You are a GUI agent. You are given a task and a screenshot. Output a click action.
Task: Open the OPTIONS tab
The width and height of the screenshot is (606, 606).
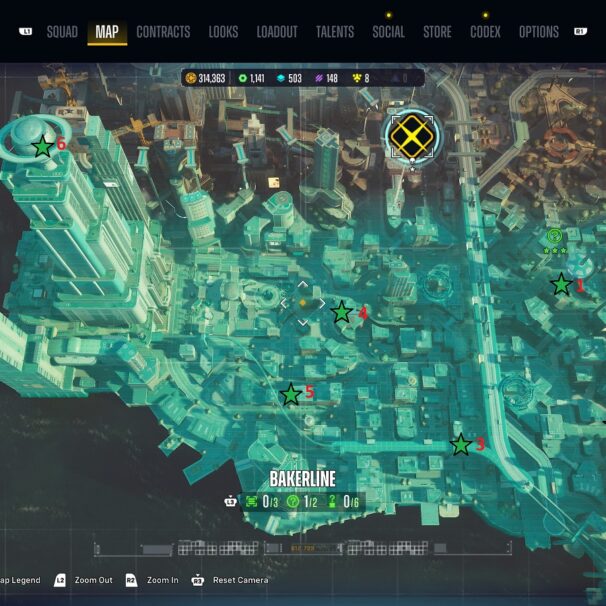(x=539, y=32)
